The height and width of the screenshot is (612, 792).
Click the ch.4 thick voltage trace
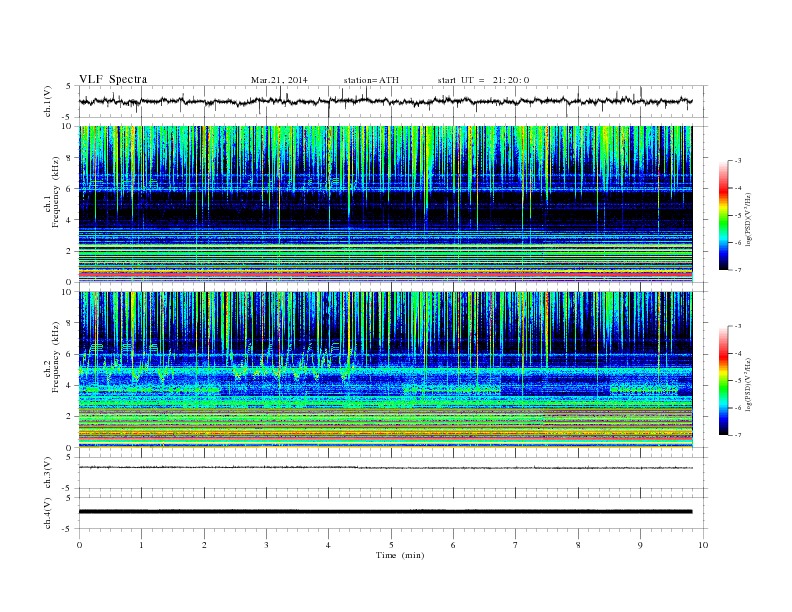(385, 512)
